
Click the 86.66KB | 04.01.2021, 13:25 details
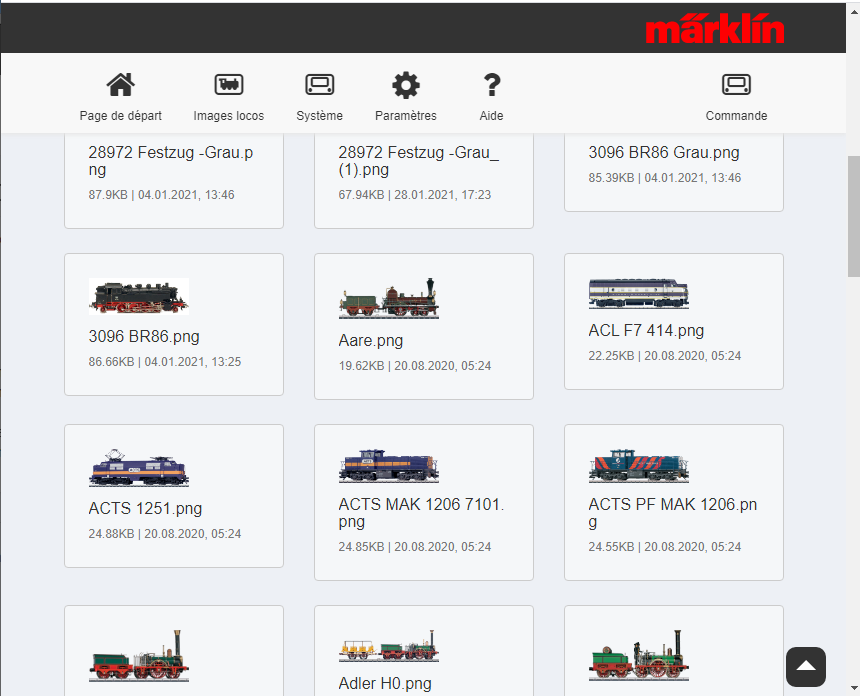coord(165,362)
